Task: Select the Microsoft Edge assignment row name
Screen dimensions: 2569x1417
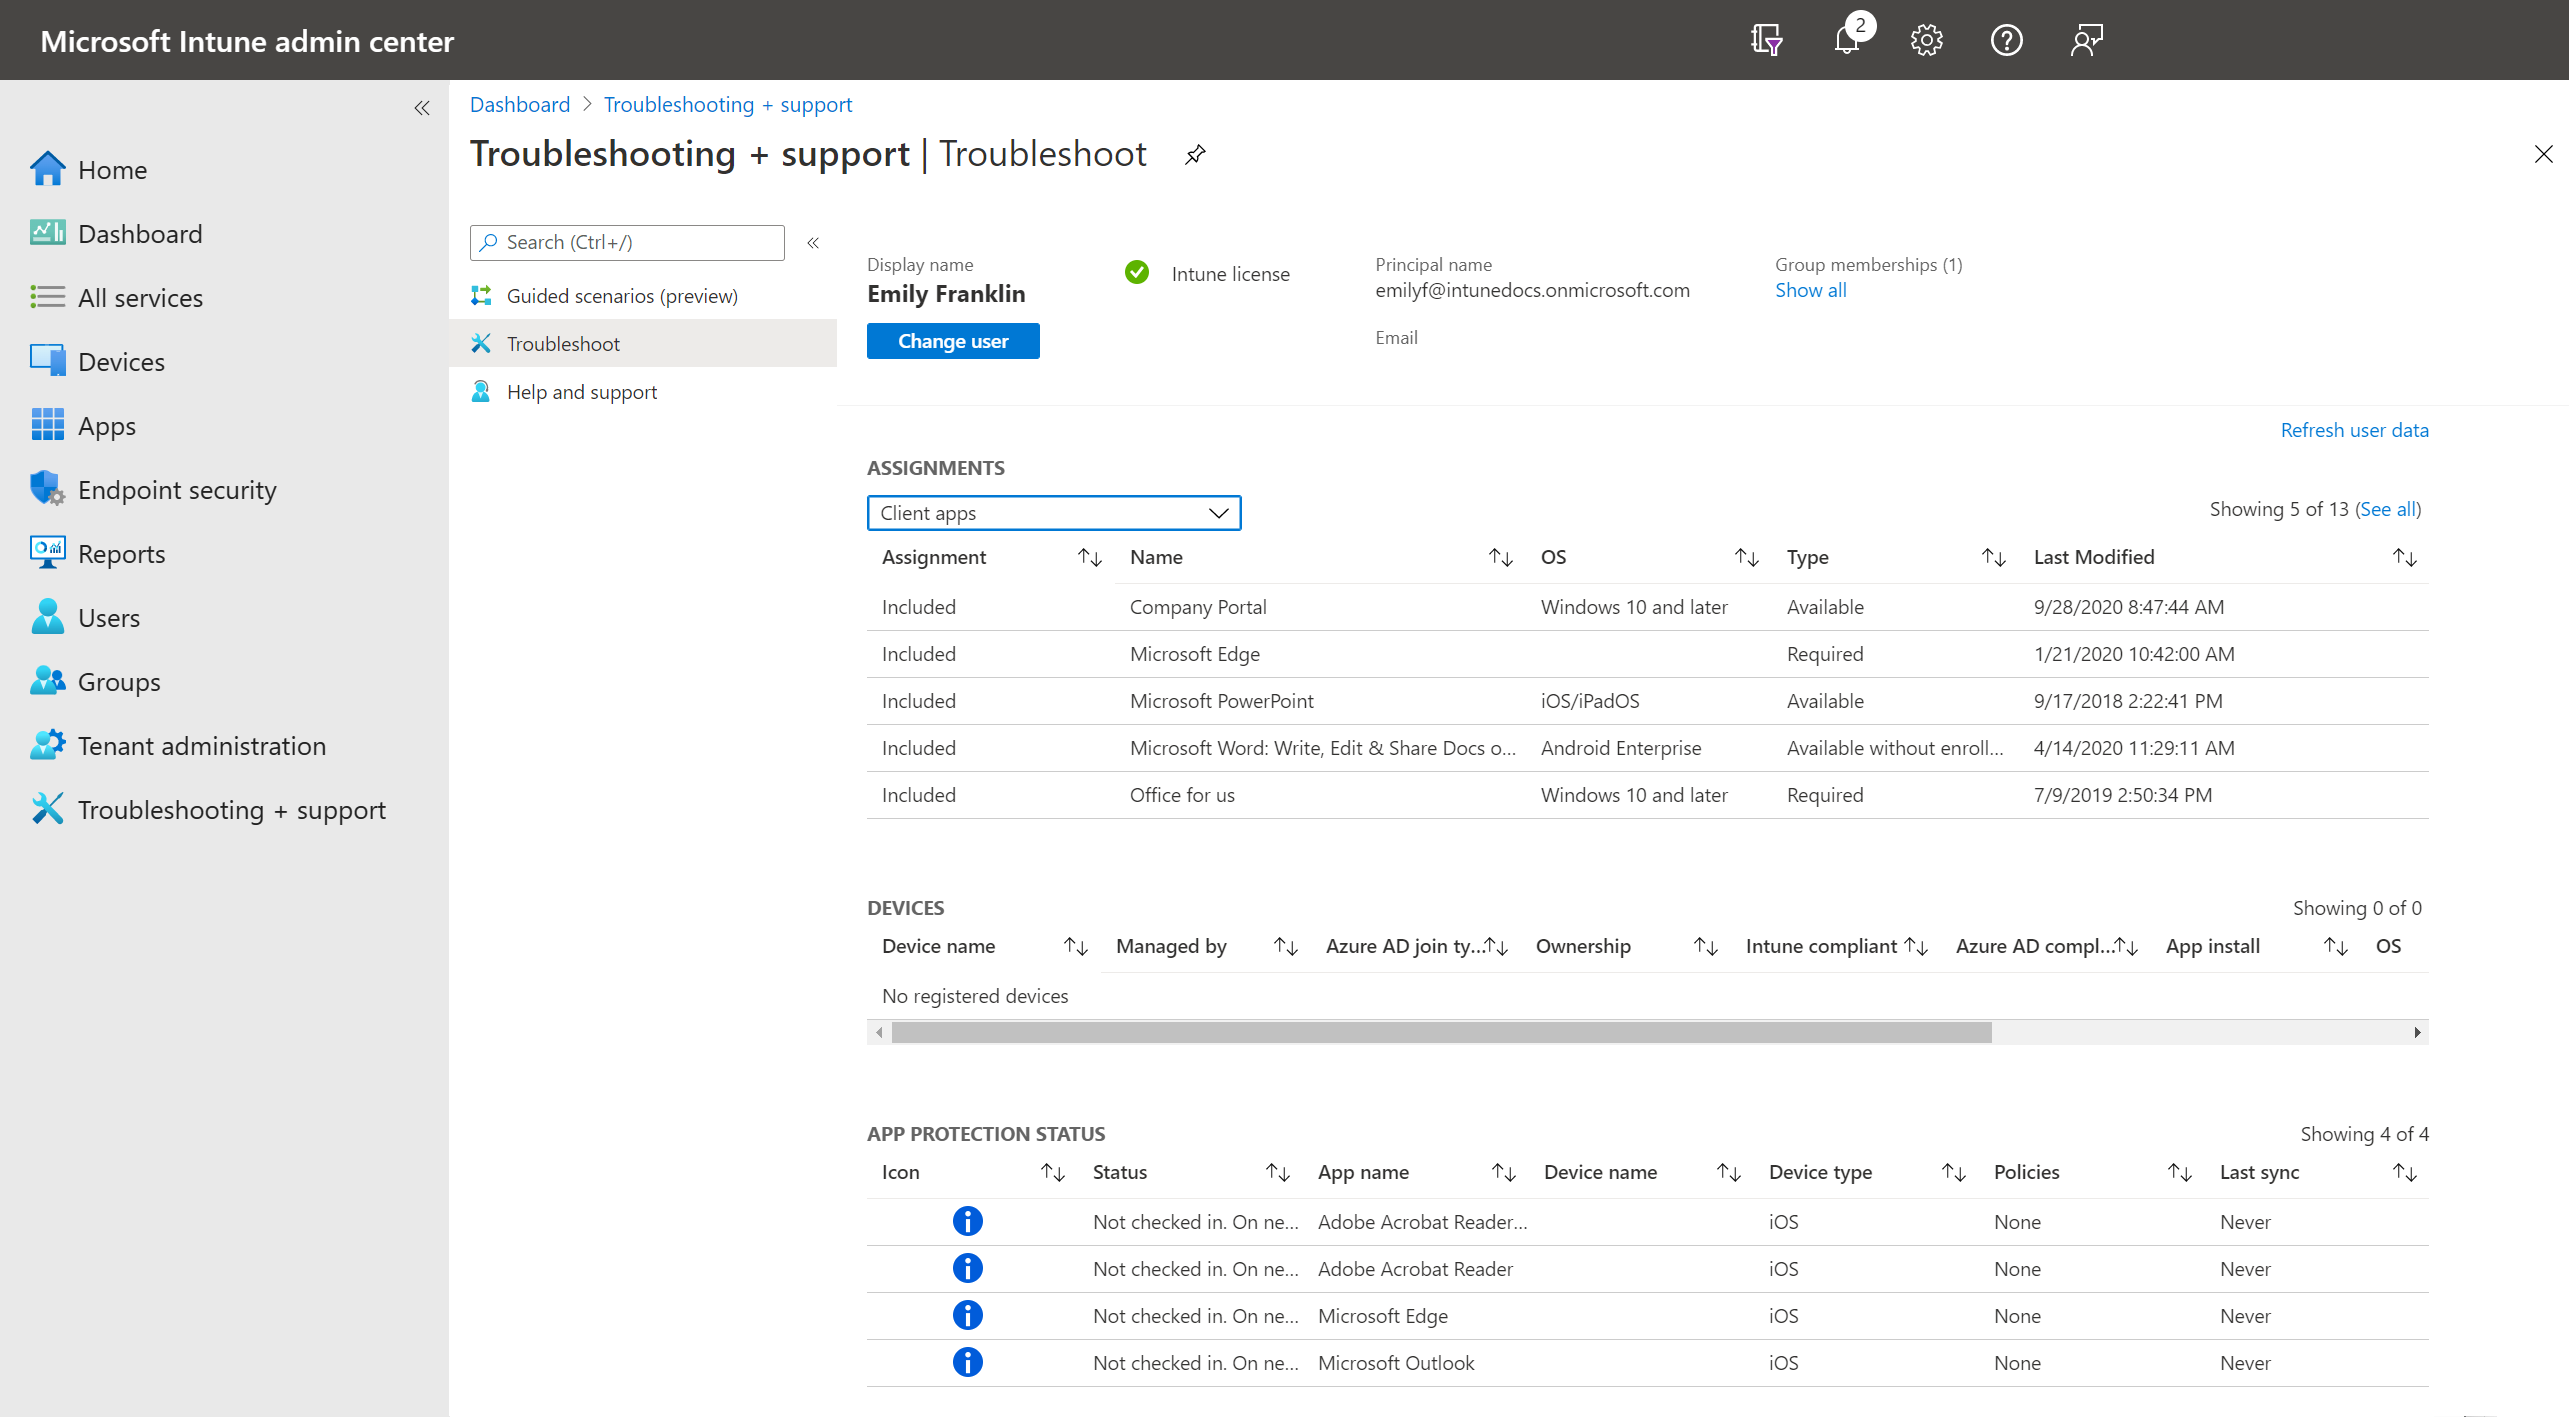Action: pyautogui.click(x=1195, y=654)
